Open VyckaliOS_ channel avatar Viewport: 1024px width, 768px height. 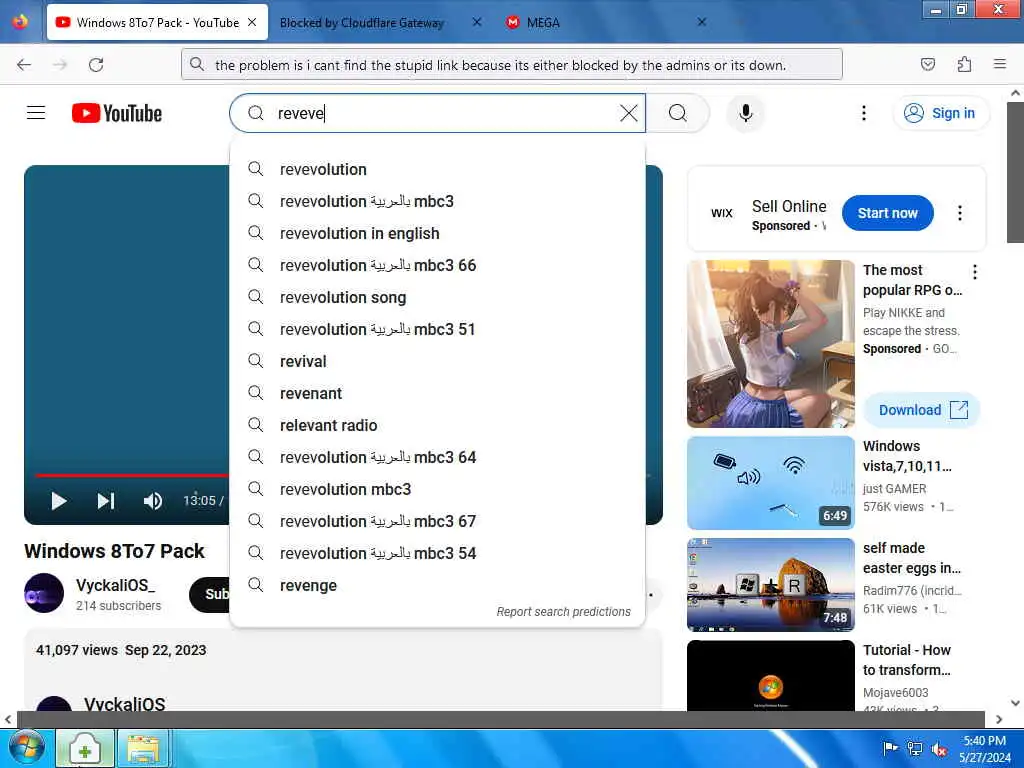tap(44, 593)
